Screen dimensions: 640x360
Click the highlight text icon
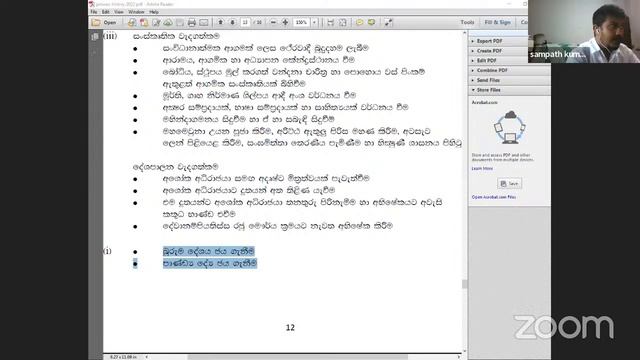click(x=371, y=22)
